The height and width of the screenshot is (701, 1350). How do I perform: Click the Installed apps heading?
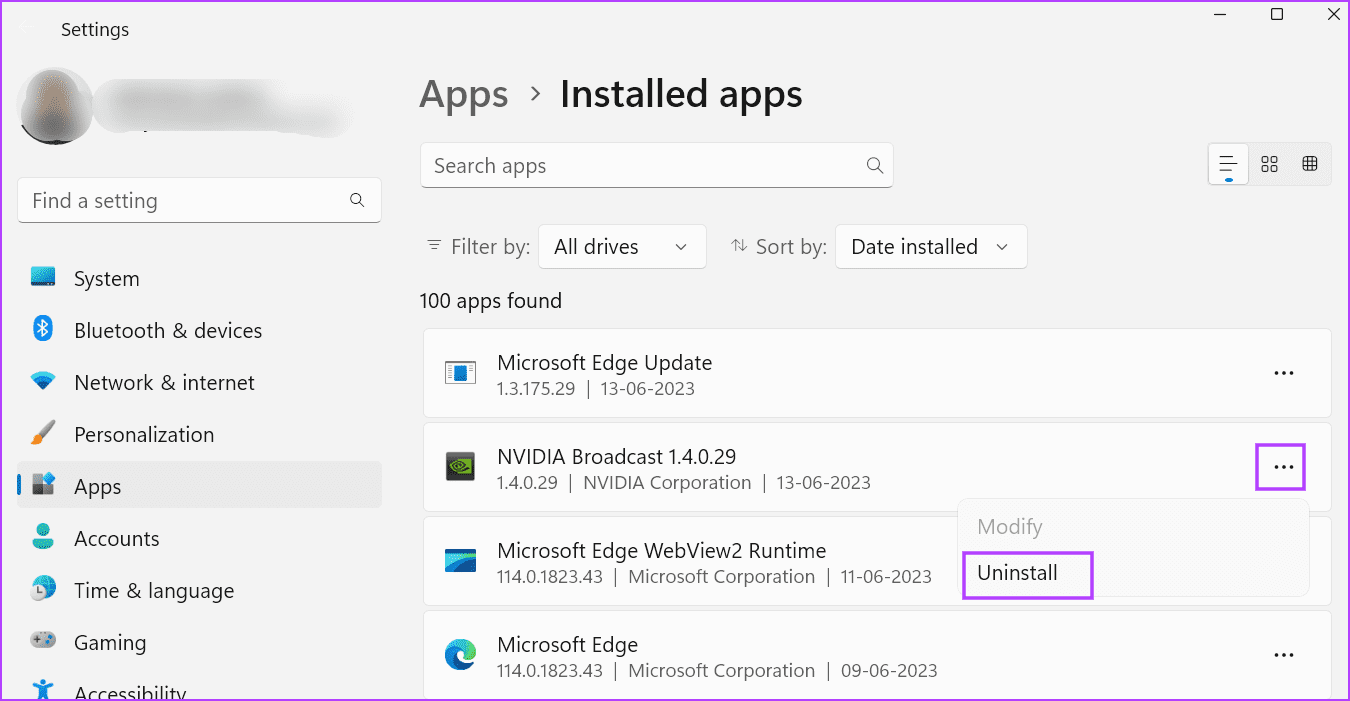pyautogui.click(x=681, y=95)
